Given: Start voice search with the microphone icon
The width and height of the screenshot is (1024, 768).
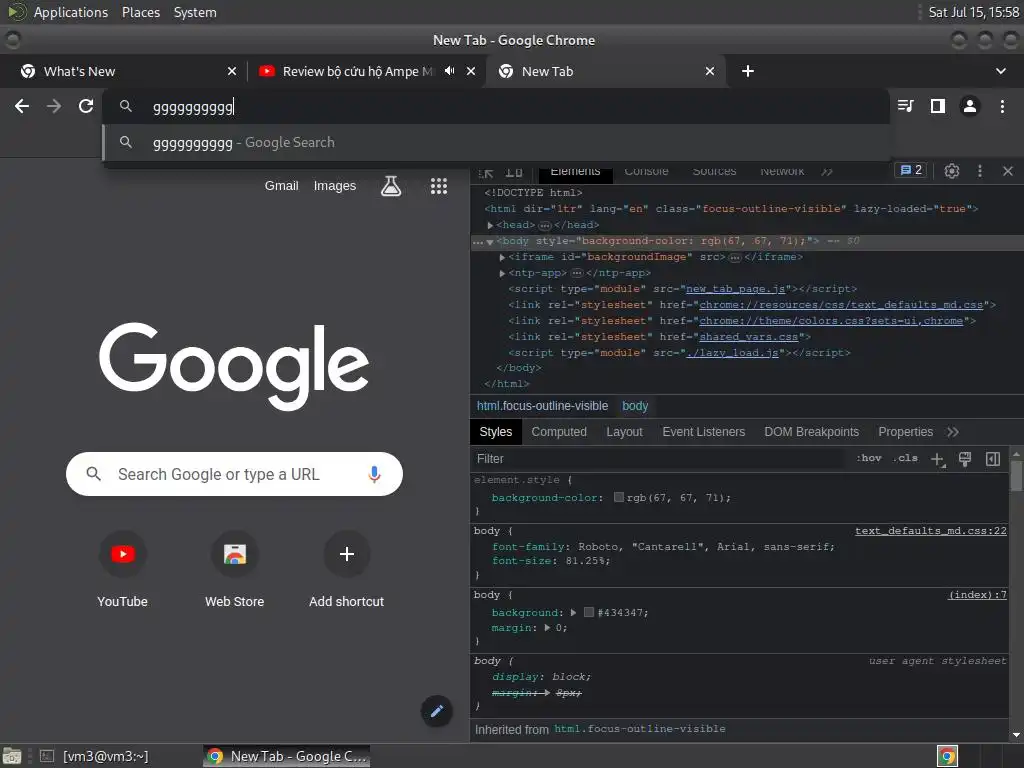Looking at the screenshot, I should pyautogui.click(x=374, y=474).
